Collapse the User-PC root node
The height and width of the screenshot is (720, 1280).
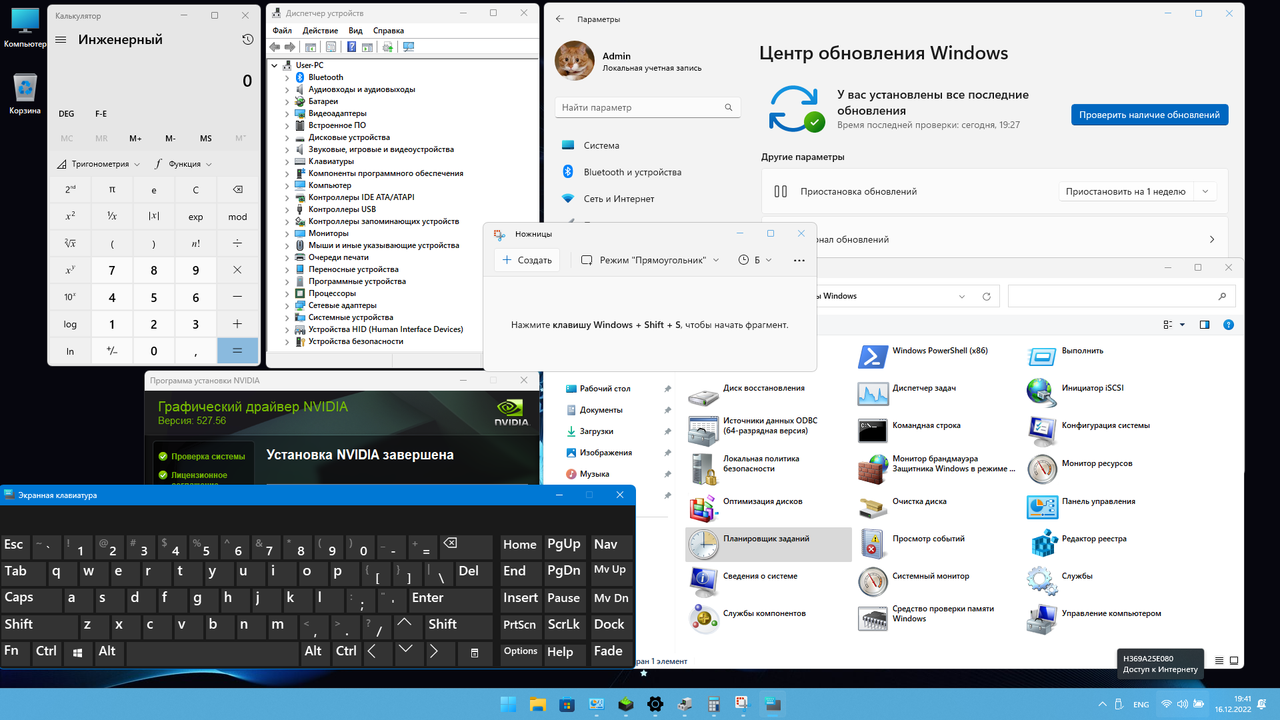pyautogui.click(x=275, y=65)
